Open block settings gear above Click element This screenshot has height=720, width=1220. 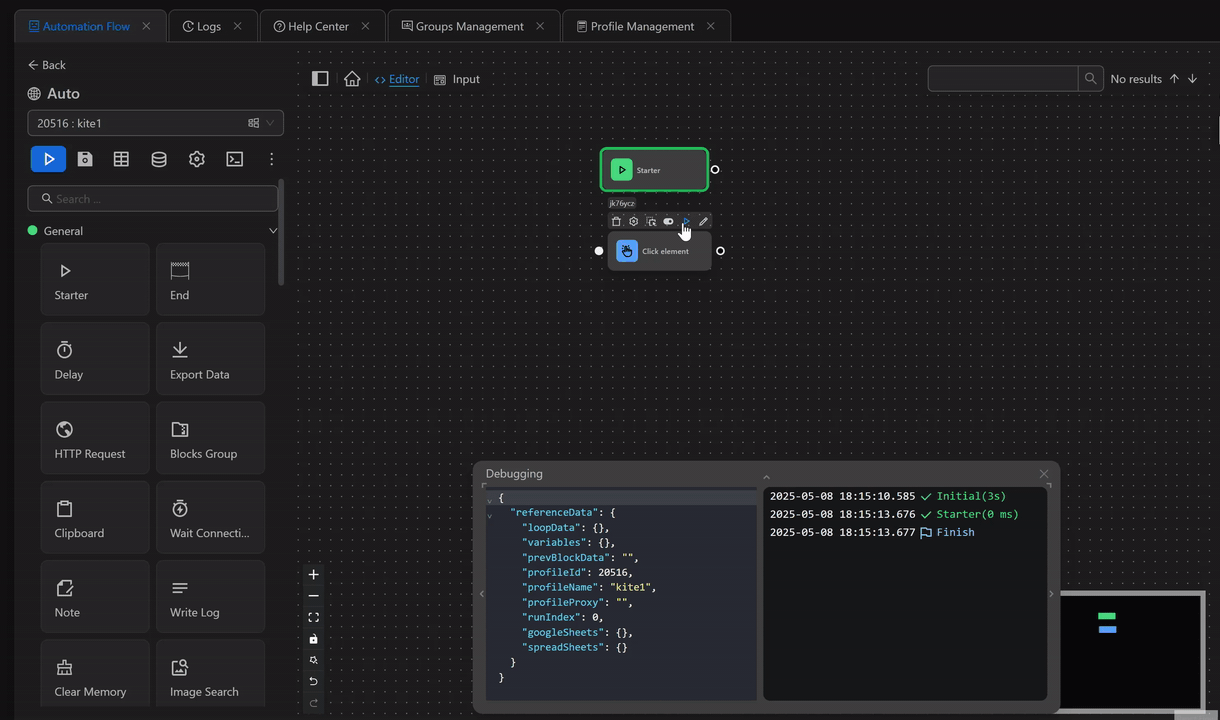(x=633, y=222)
